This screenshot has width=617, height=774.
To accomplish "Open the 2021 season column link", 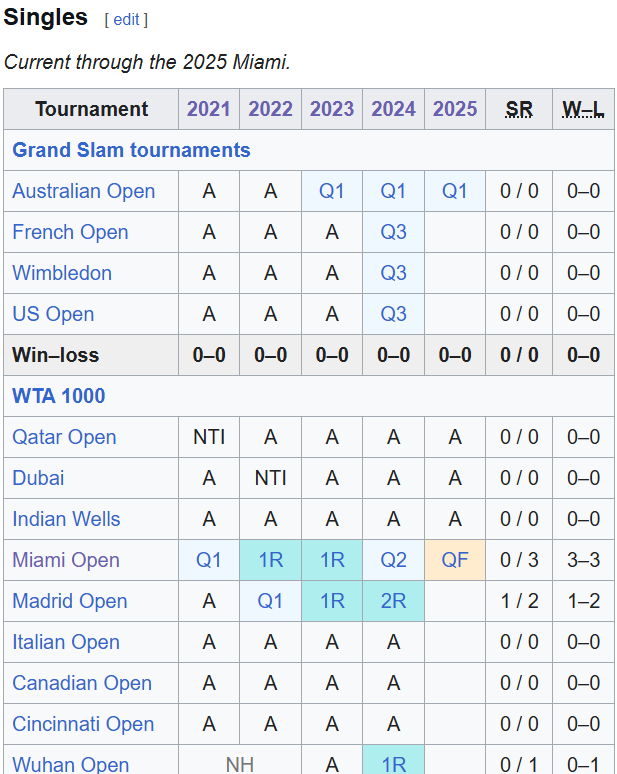I will [x=209, y=109].
